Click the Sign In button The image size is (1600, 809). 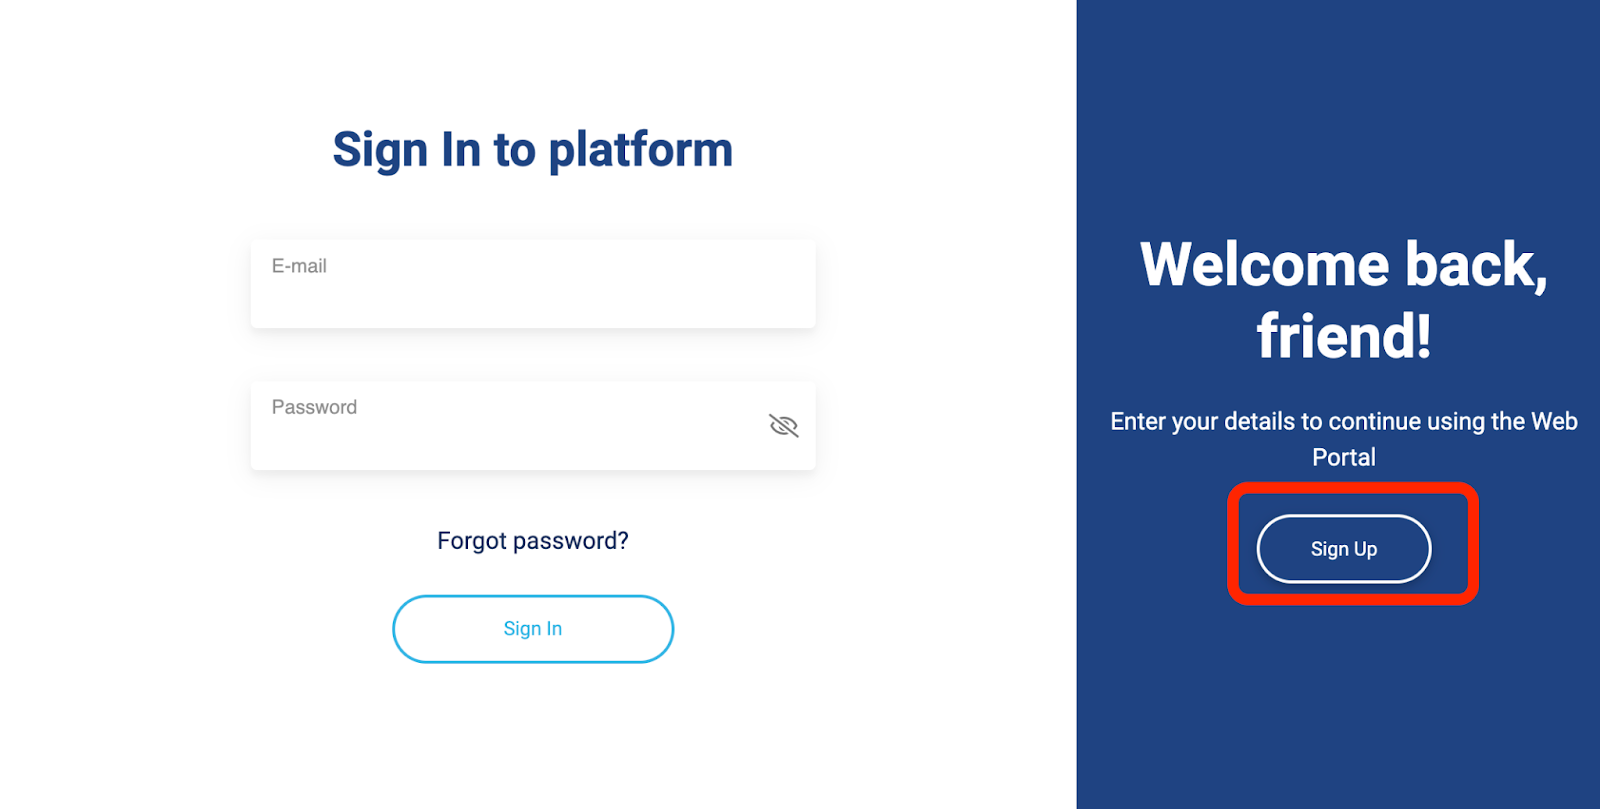click(533, 629)
